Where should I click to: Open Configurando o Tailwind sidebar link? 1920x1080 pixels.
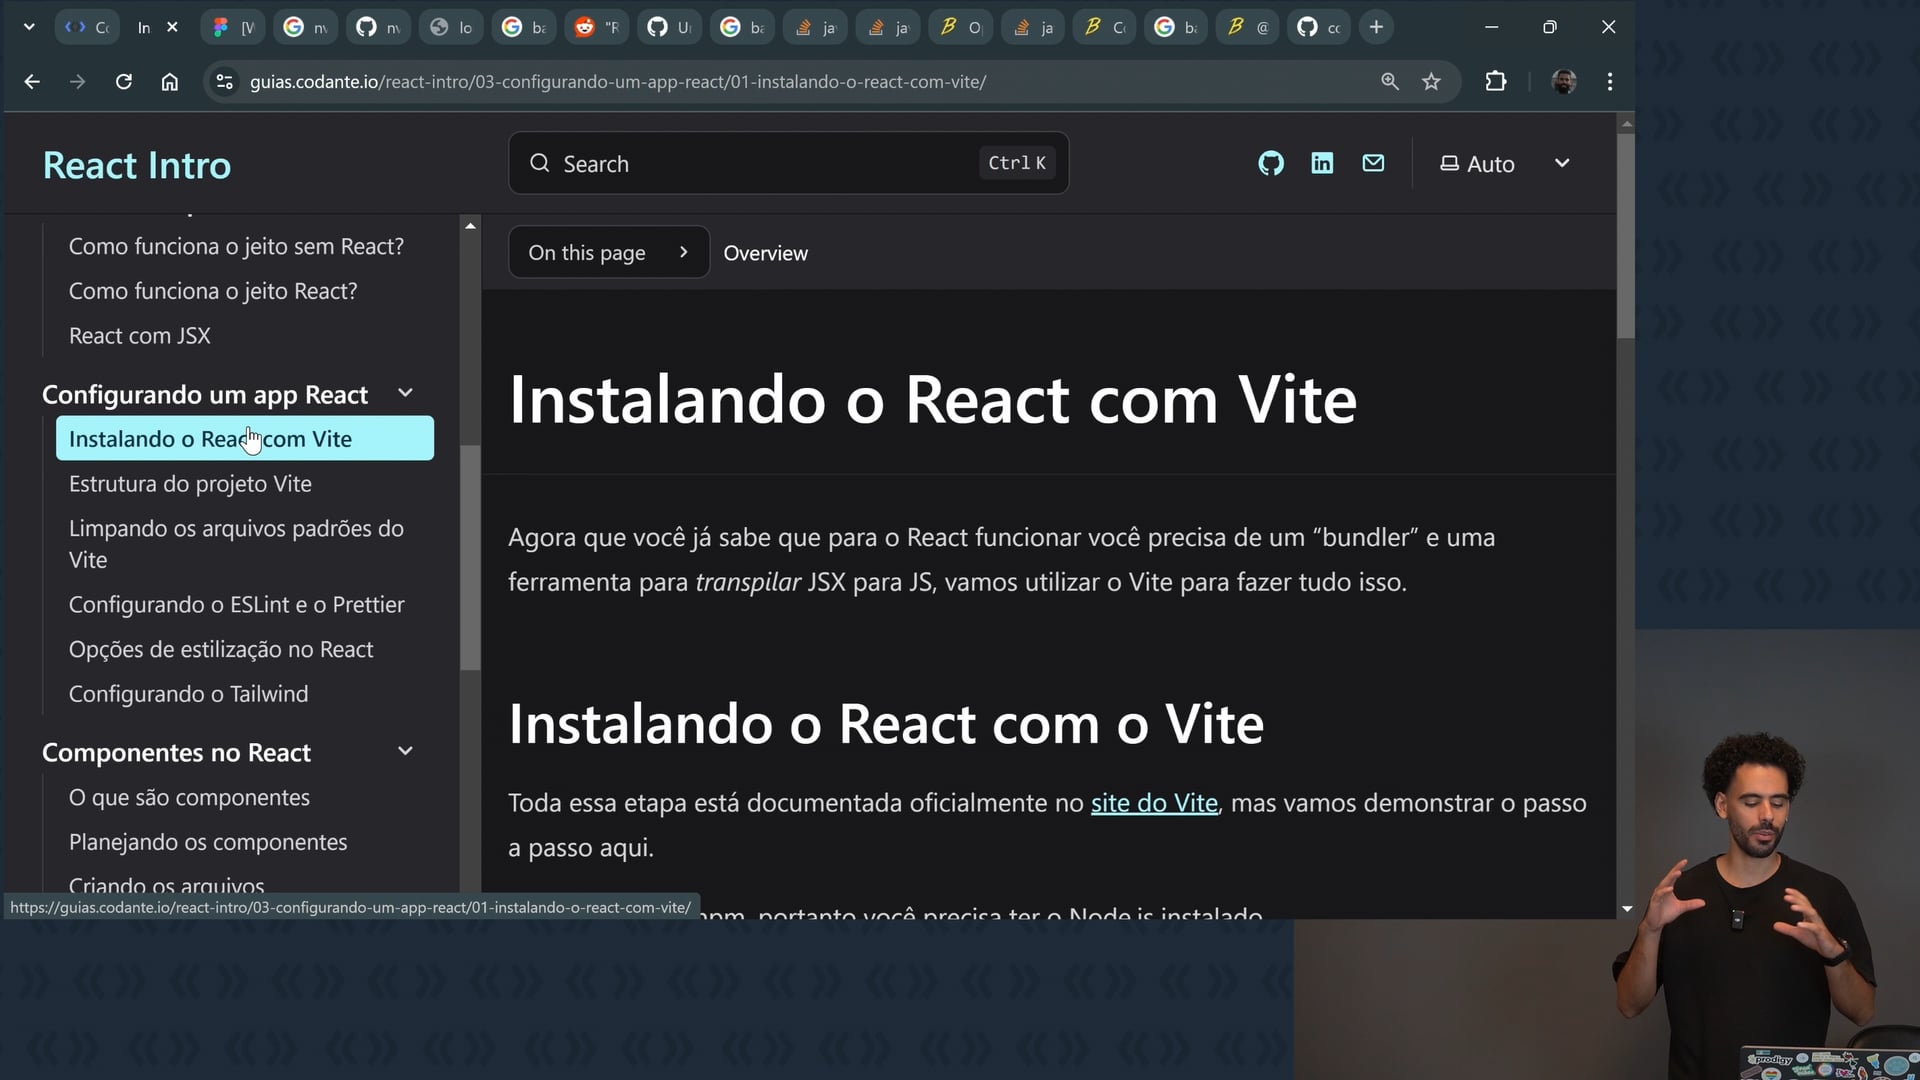pos(188,694)
